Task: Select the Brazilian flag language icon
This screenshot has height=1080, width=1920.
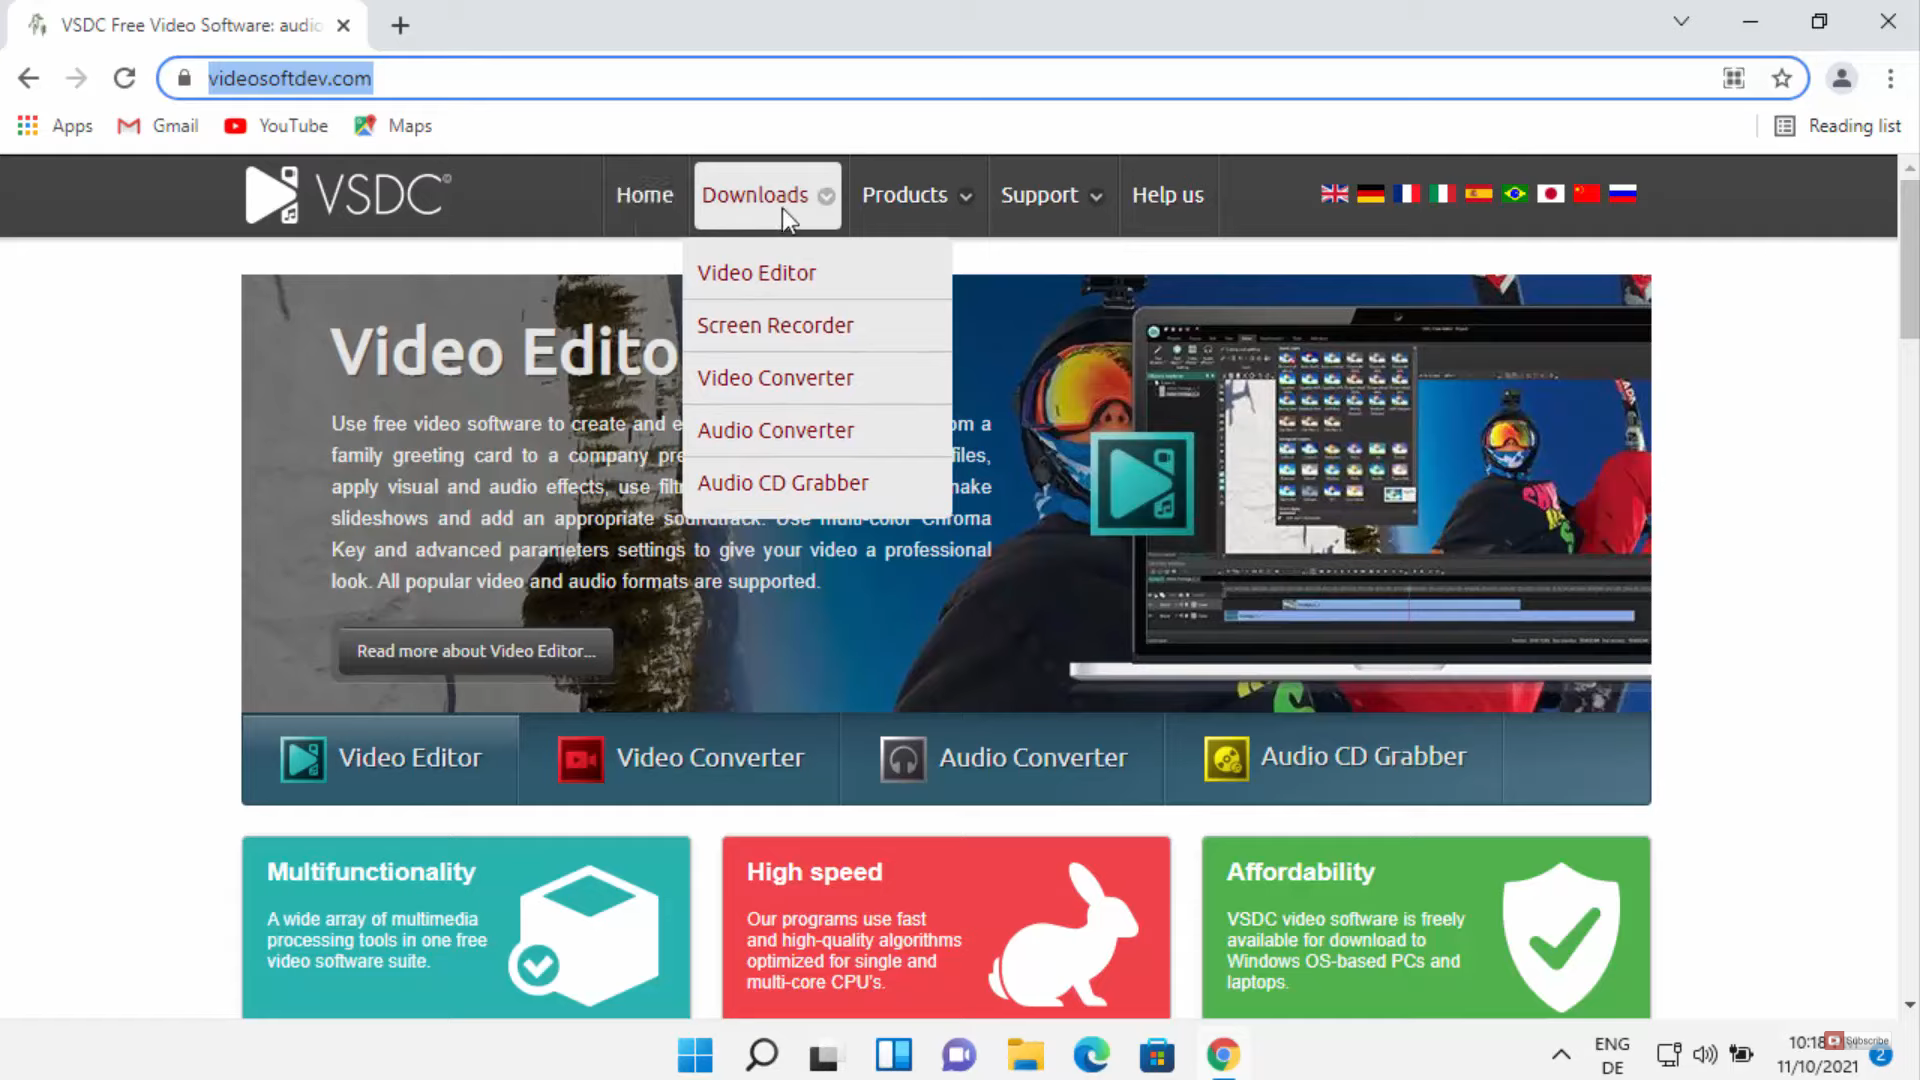Action: [x=1514, y=194]
